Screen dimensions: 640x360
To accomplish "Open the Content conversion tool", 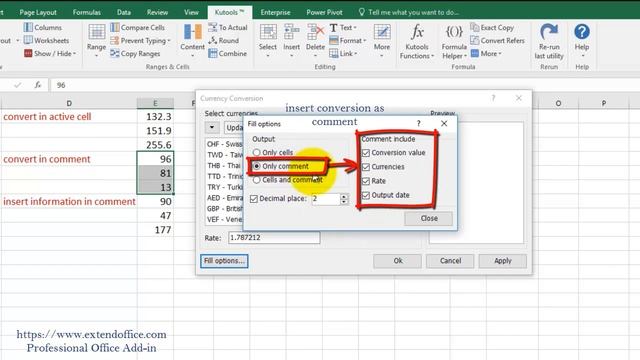I will 192,40.
